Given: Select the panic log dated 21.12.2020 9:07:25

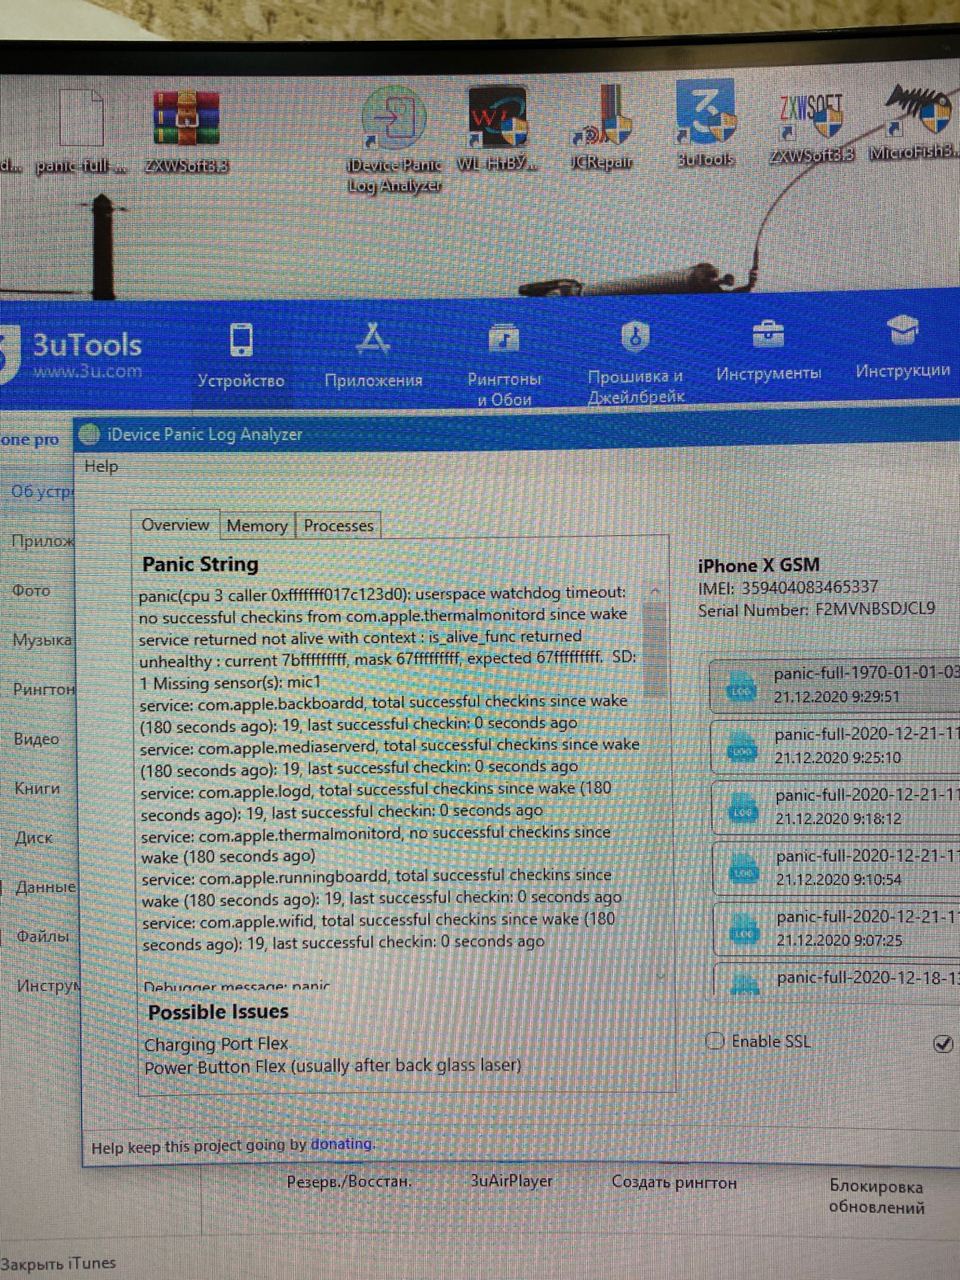Looking at the screenshot, I should point(837,929).
